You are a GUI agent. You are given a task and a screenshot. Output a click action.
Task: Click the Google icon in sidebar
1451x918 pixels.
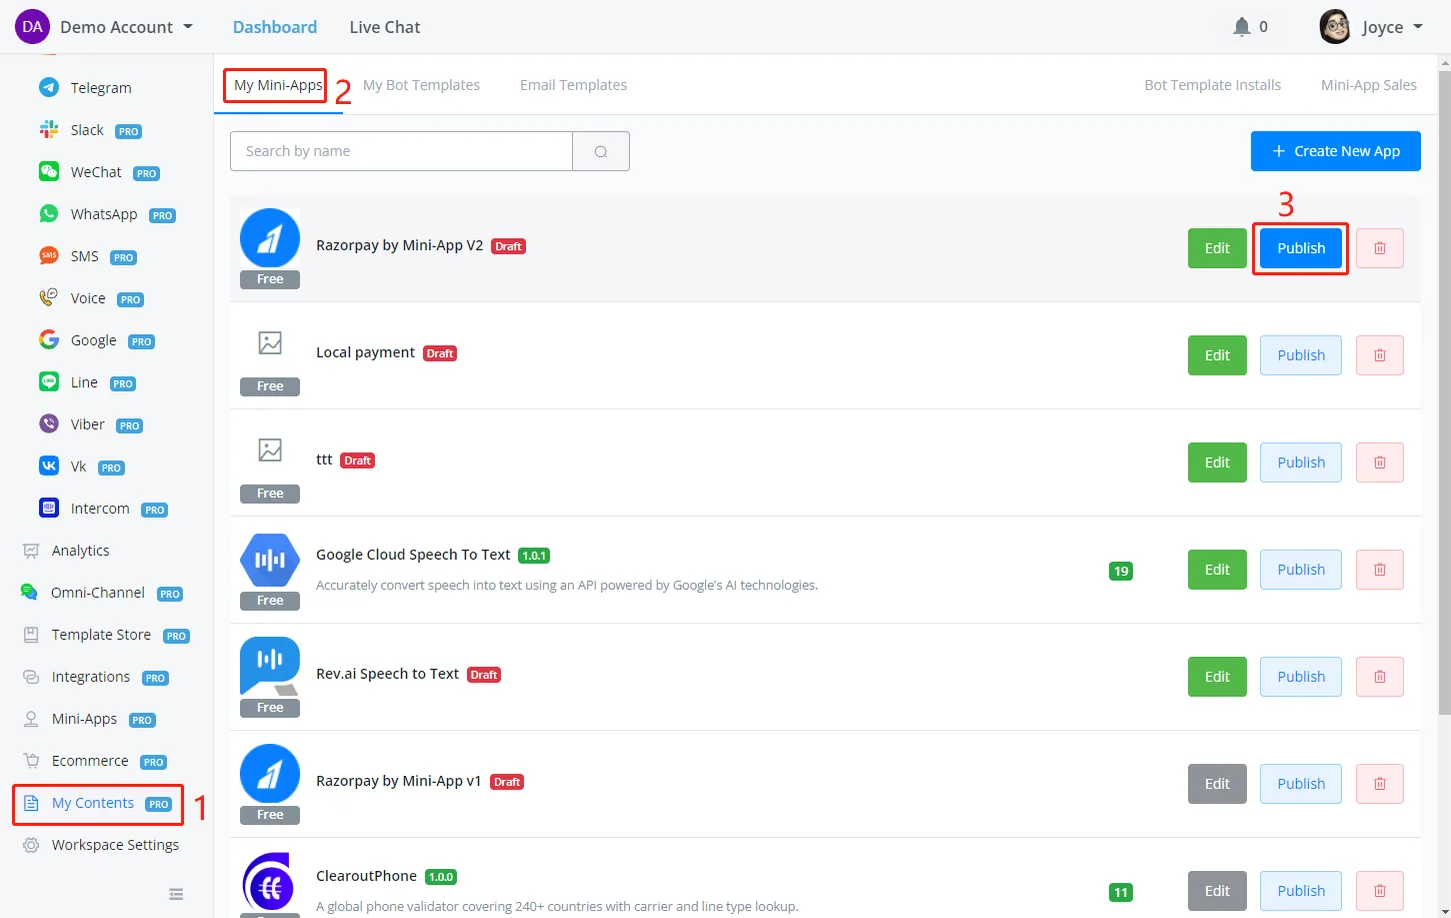[x=49, y=339]
